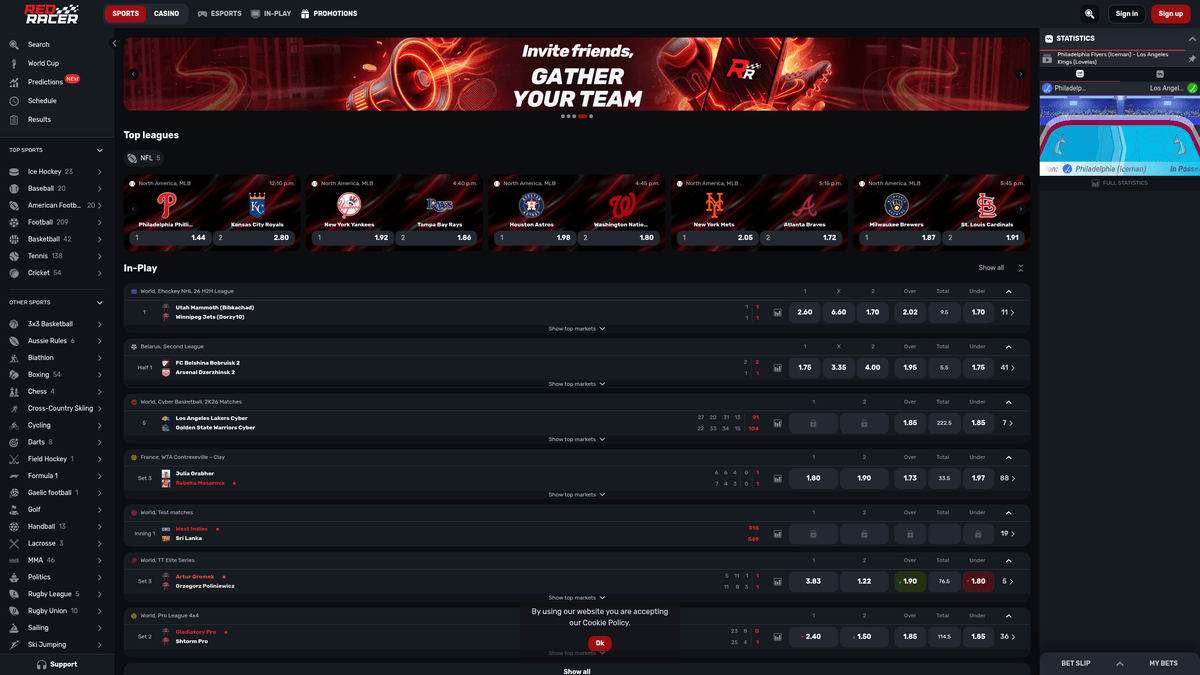Viewport: 1200px width, 675px height.
Task: Pin the Philadelphia Flyers statistics widget
Action: click(x=1192, y=59)
